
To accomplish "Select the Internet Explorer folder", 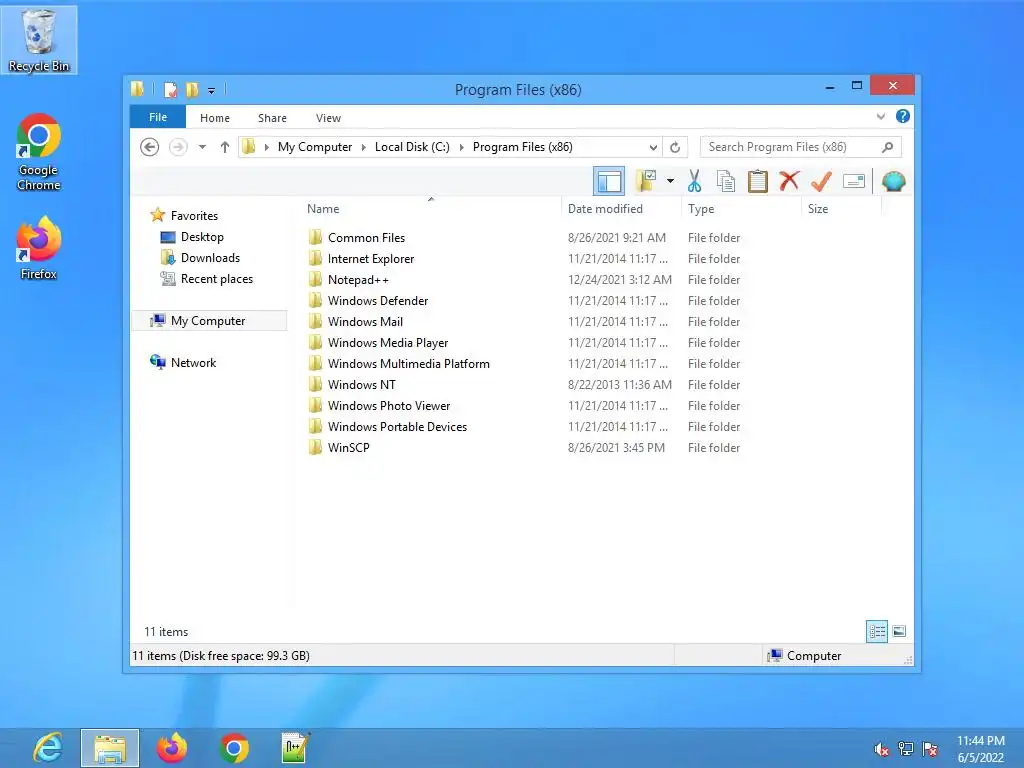I will 371,259.
